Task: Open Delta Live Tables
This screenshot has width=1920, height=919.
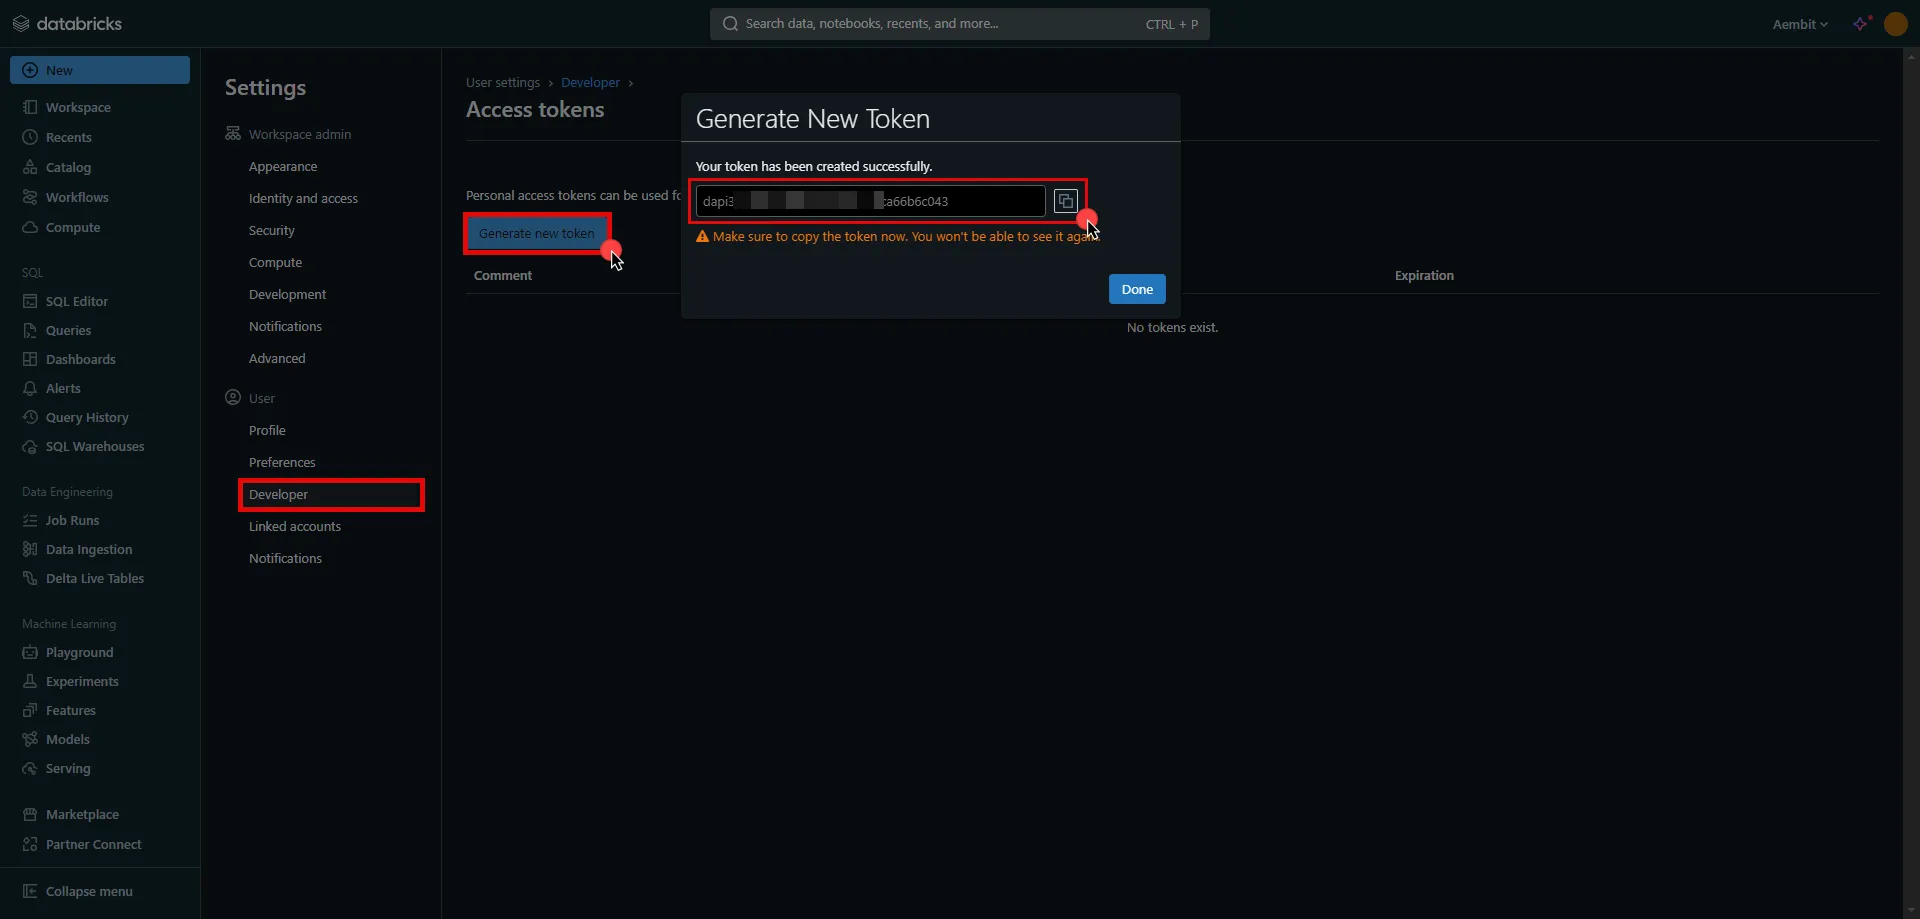Action: coord(94,578)
